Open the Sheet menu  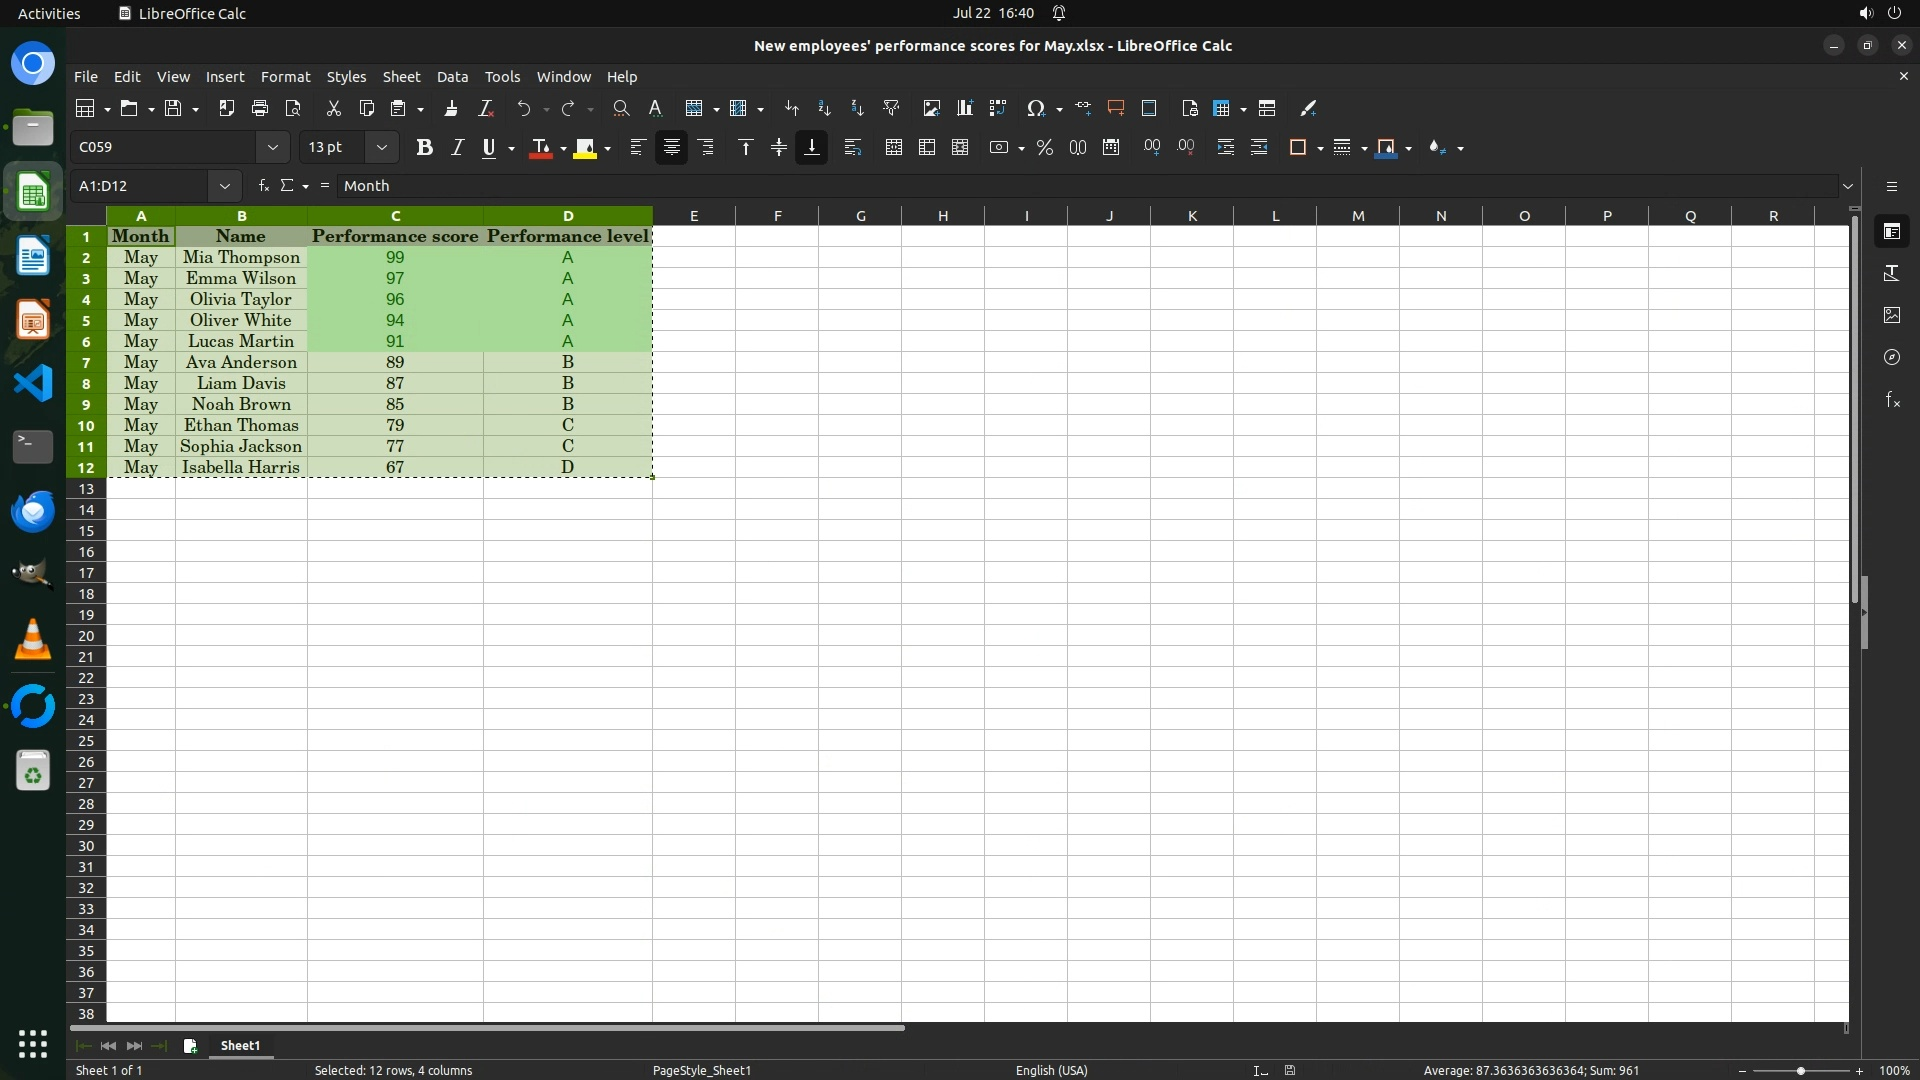[x=401, y=76]
